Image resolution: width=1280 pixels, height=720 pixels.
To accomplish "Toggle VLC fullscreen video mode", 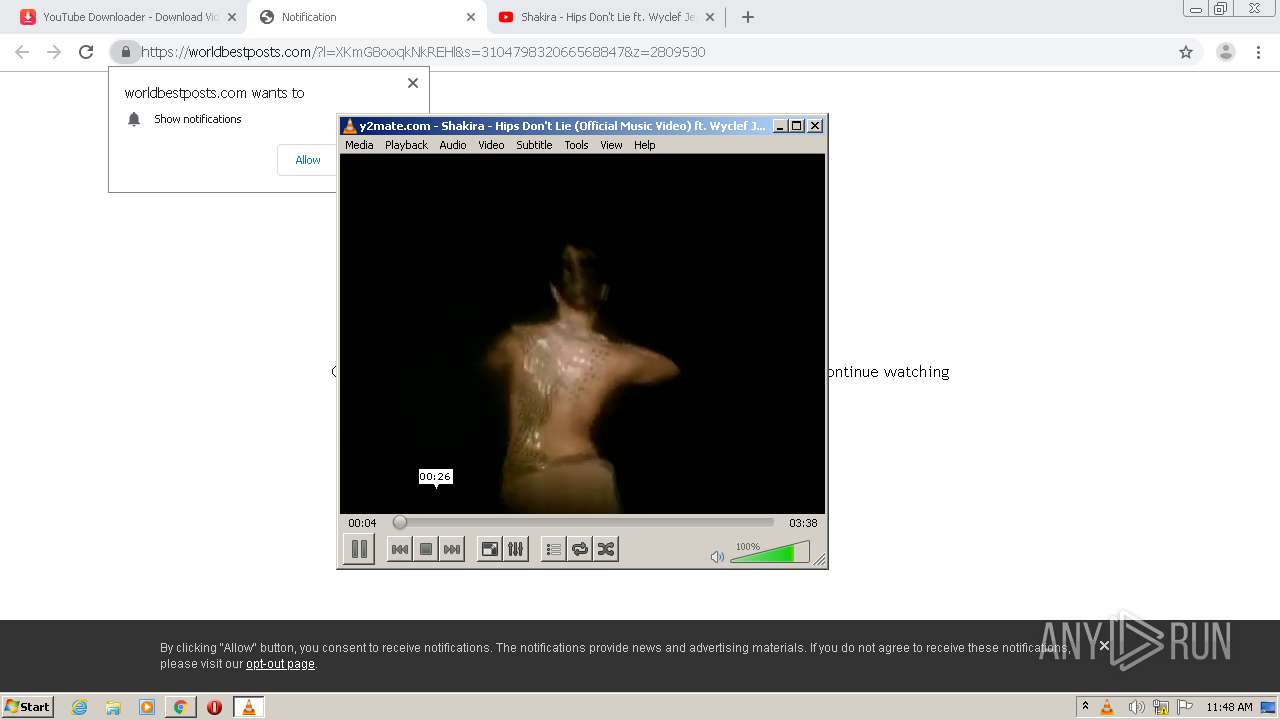I will [489, 549].
